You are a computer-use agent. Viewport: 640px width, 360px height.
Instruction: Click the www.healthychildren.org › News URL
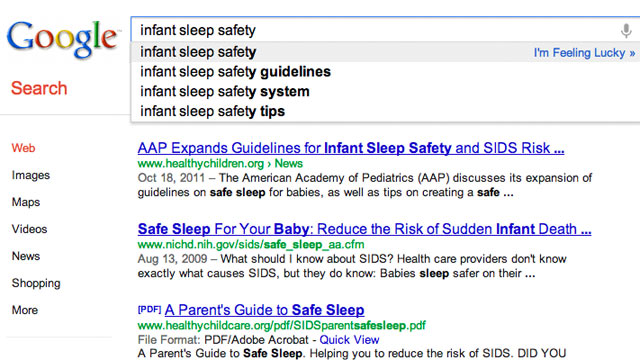(220, 164)
